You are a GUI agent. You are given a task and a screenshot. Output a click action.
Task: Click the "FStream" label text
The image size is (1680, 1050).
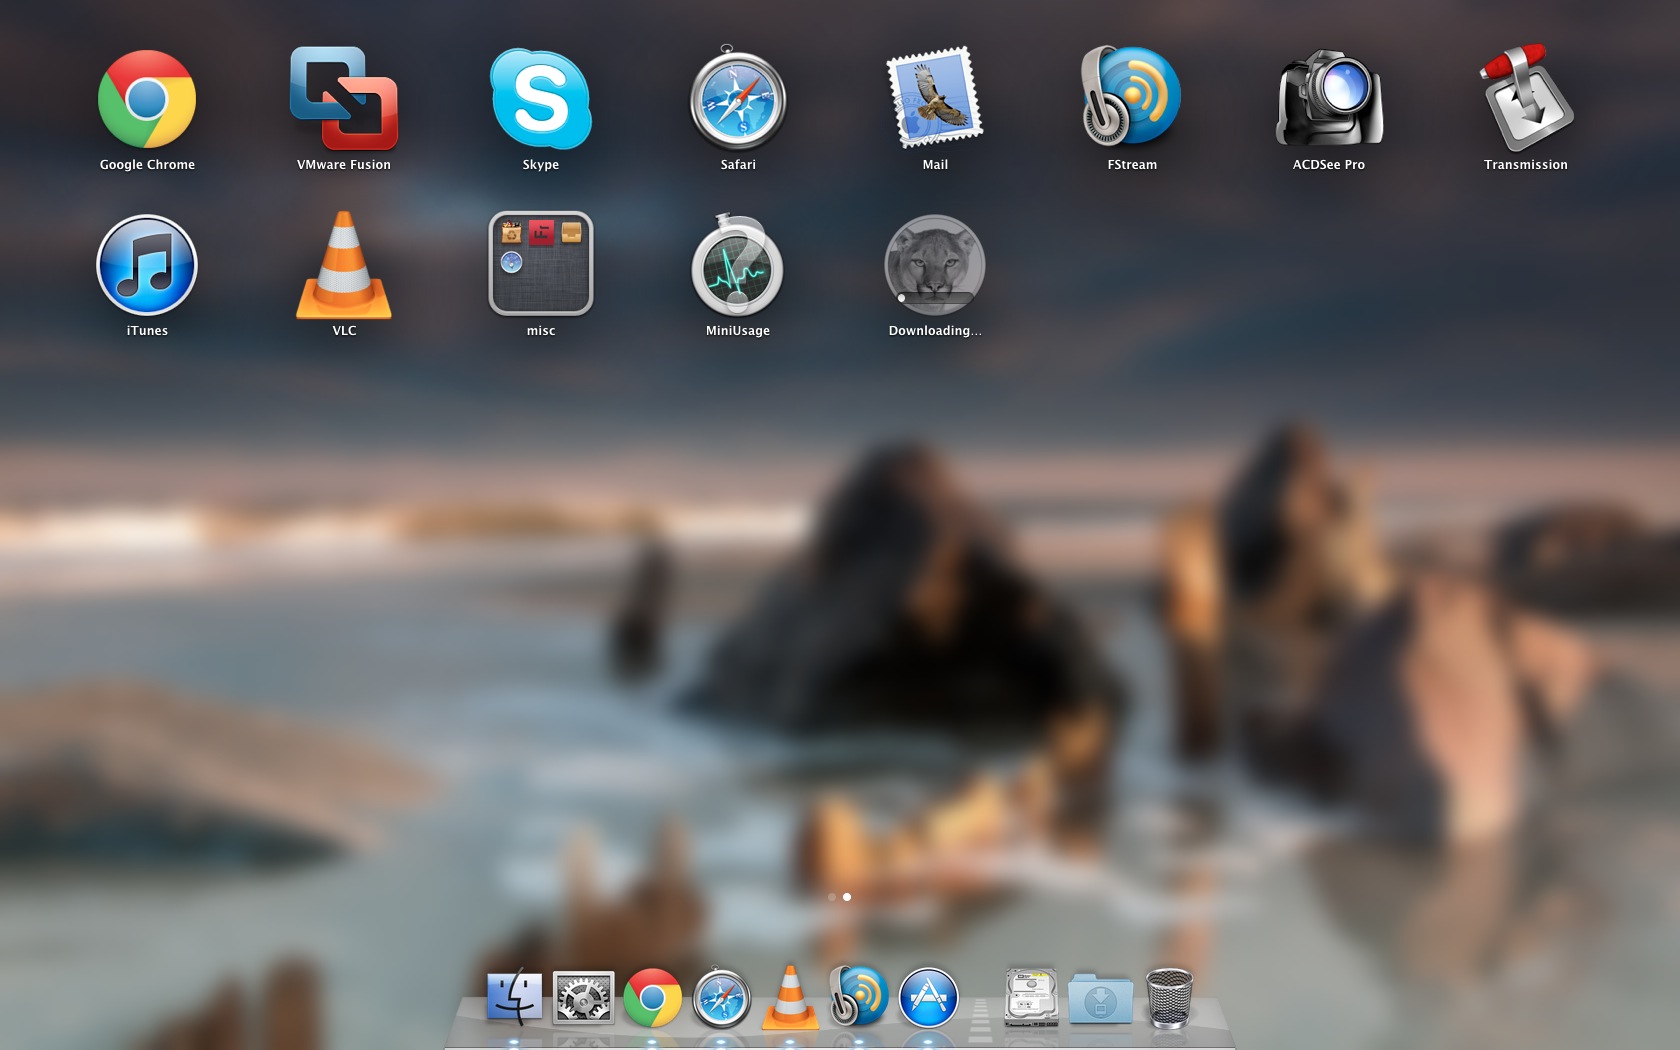click(1132, 165)
